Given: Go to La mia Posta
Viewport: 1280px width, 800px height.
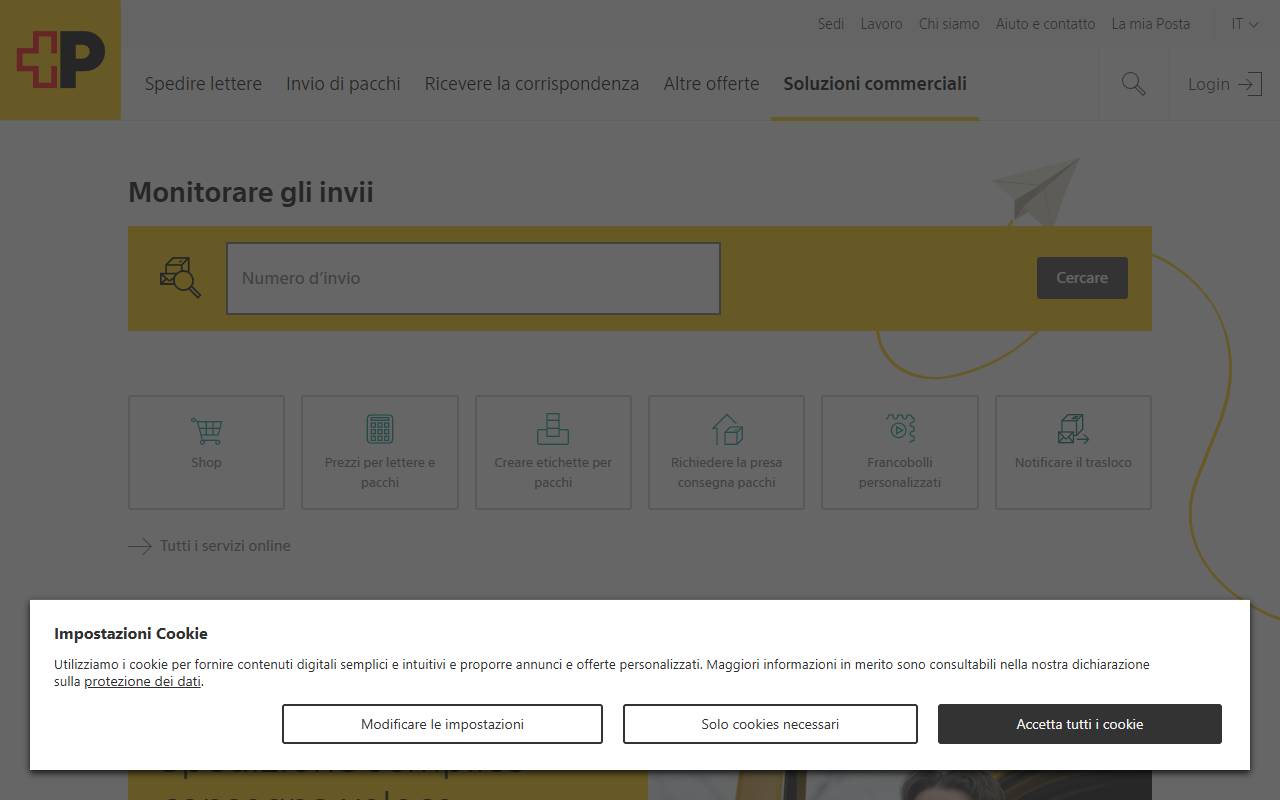Looking at the screenshot, I should click(1151, 24).
